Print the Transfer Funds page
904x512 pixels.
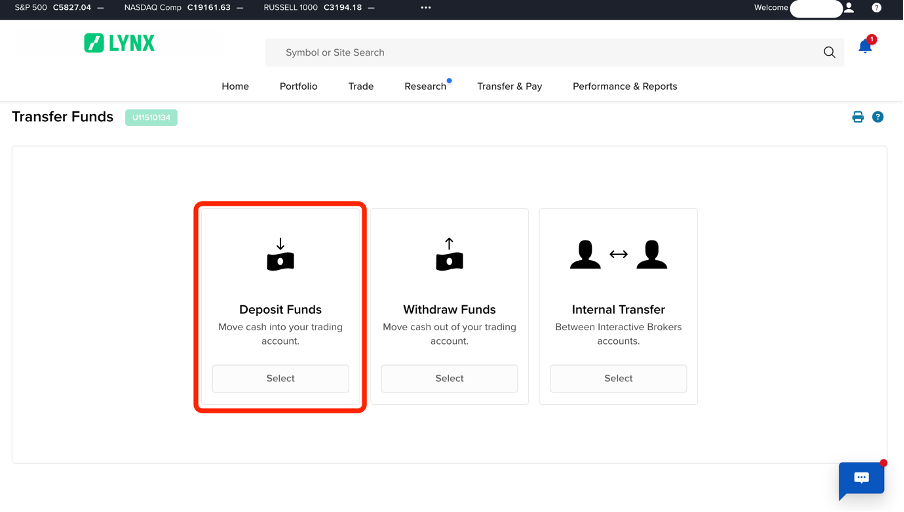pos(858,117)
